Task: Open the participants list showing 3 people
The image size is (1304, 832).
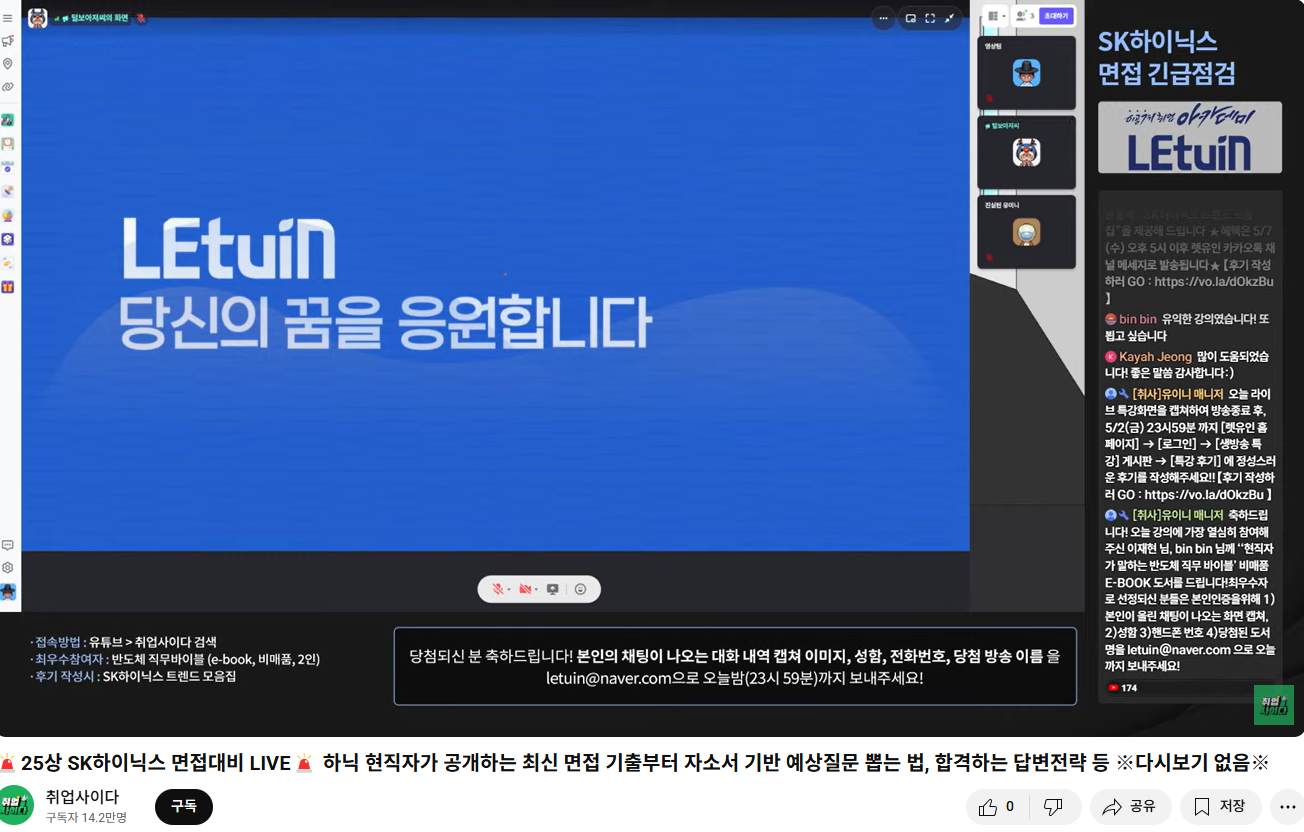Action: tap(1024, 16)
